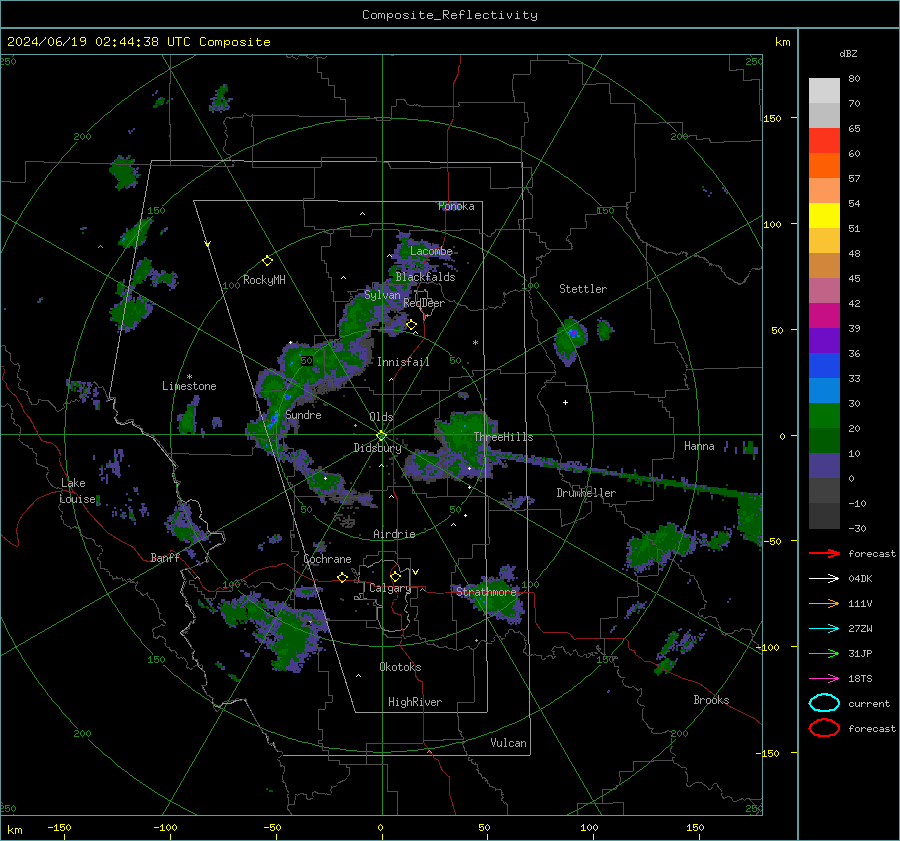Click the dBZ legend heading
900x841 pixels.
pos(848,54)
